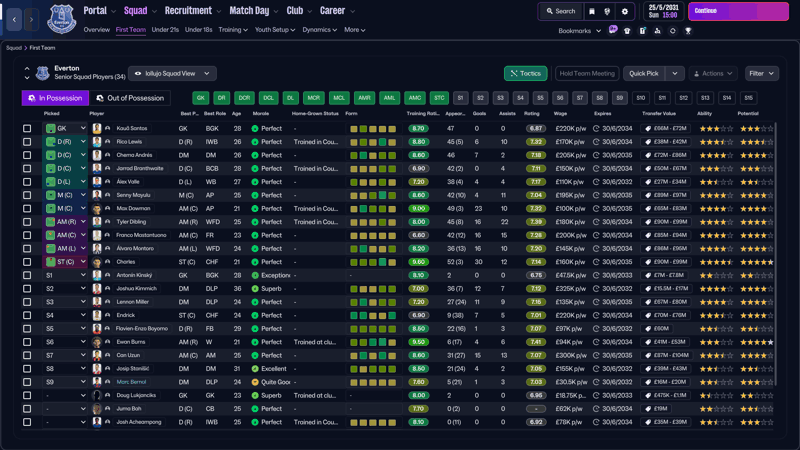Click the contract expiry clock icon in Joshua Kimmich's row

[x=596, y=289]
